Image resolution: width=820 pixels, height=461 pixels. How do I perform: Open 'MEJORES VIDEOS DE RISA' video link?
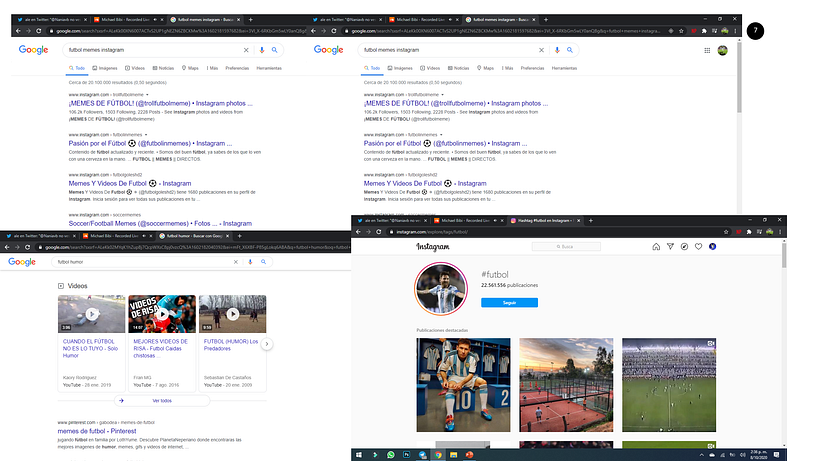[161, 348]
